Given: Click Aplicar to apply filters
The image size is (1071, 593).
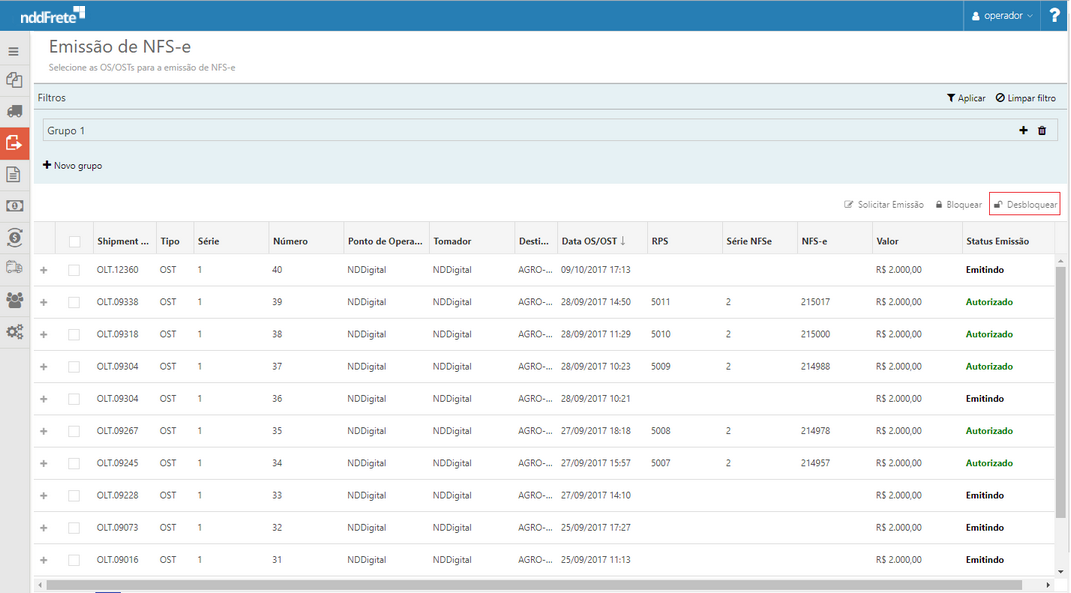Looking at the screenshot, I should (x=966, y=98).
